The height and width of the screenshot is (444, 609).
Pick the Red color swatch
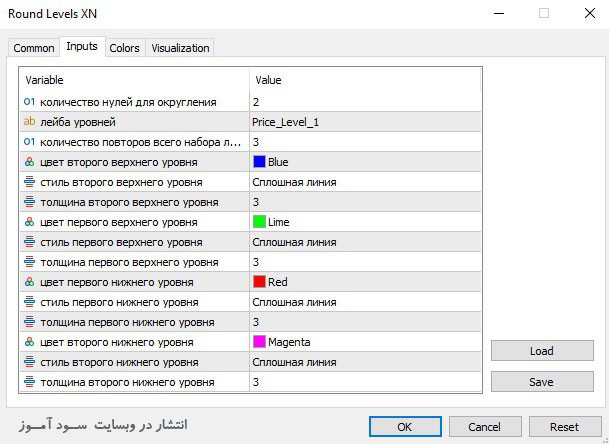[x=259, y=282]
